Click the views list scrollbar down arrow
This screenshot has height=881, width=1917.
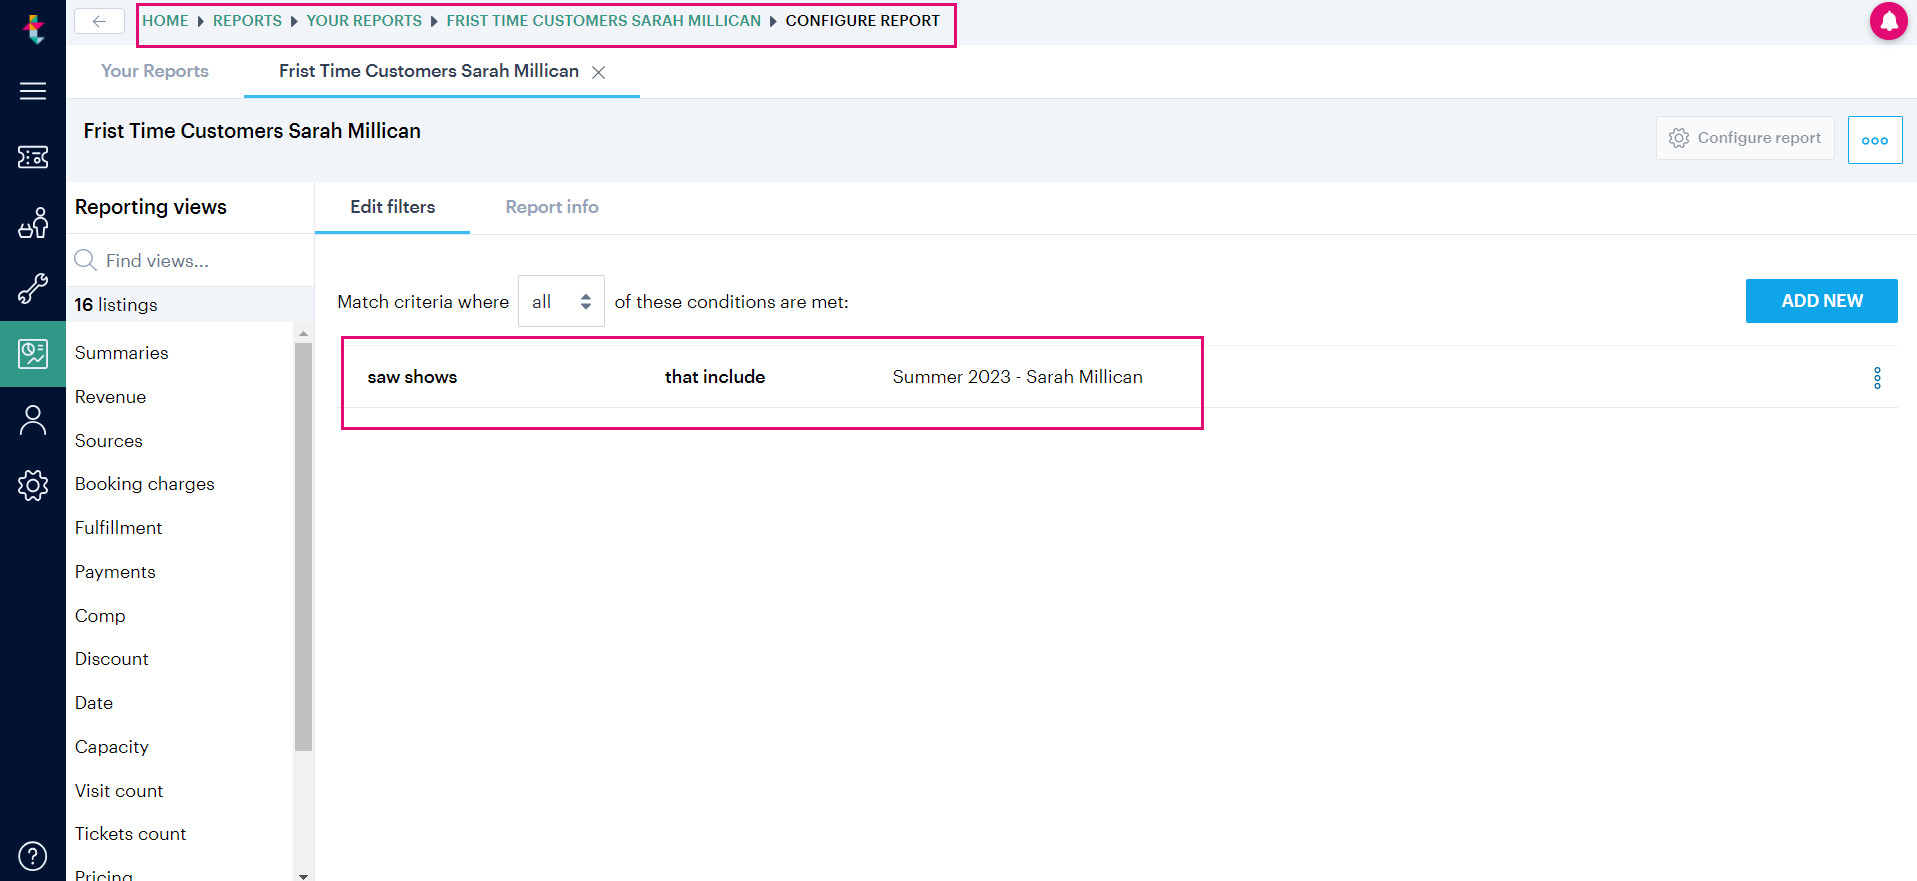(x=303, y=875)
